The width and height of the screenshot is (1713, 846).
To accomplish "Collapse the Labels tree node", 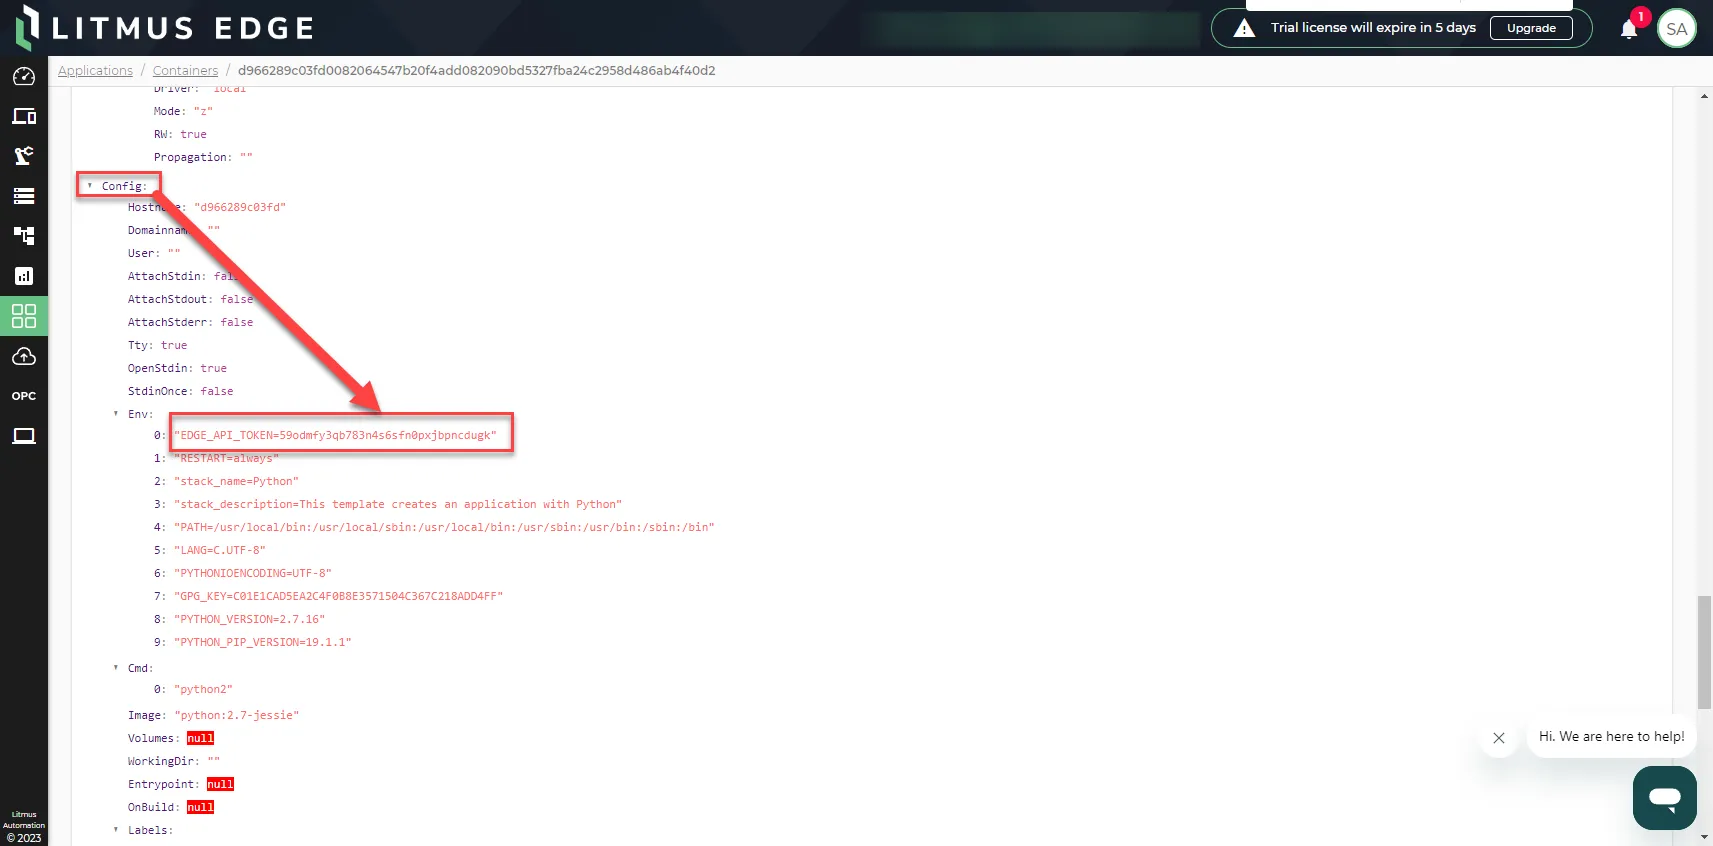I will (x=116, y=830).
